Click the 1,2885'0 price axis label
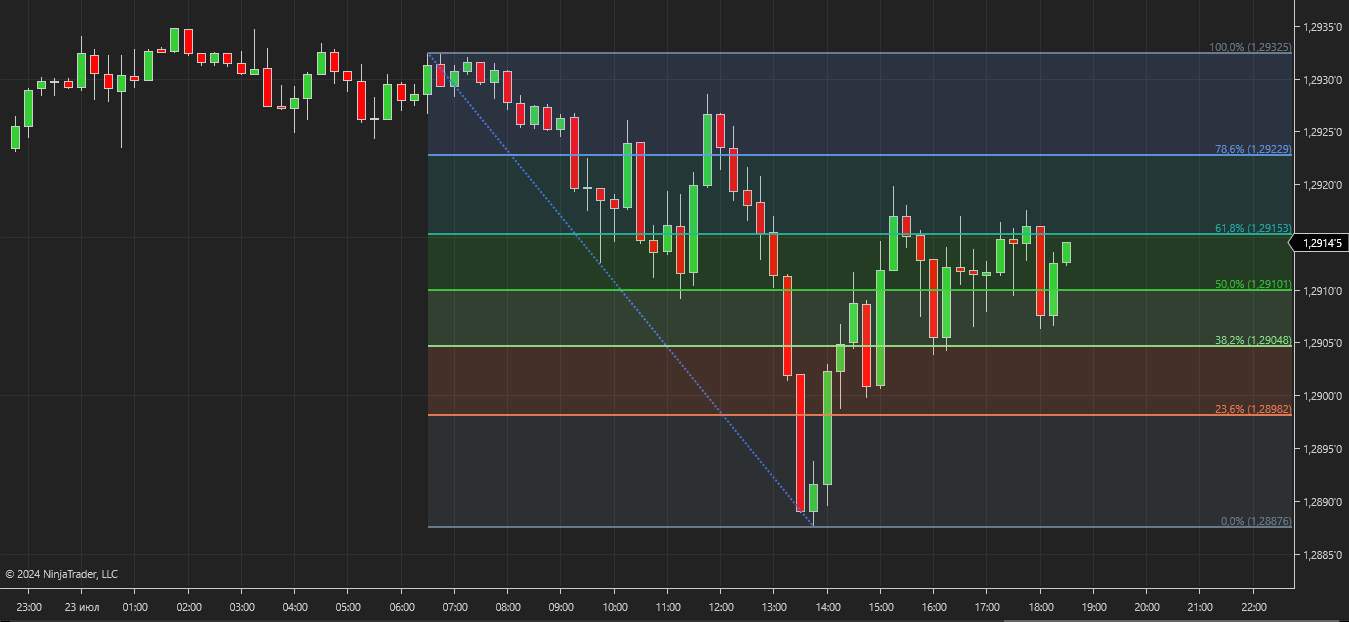The width and height of the screenshot is (1349, 622). point(1320,554)
